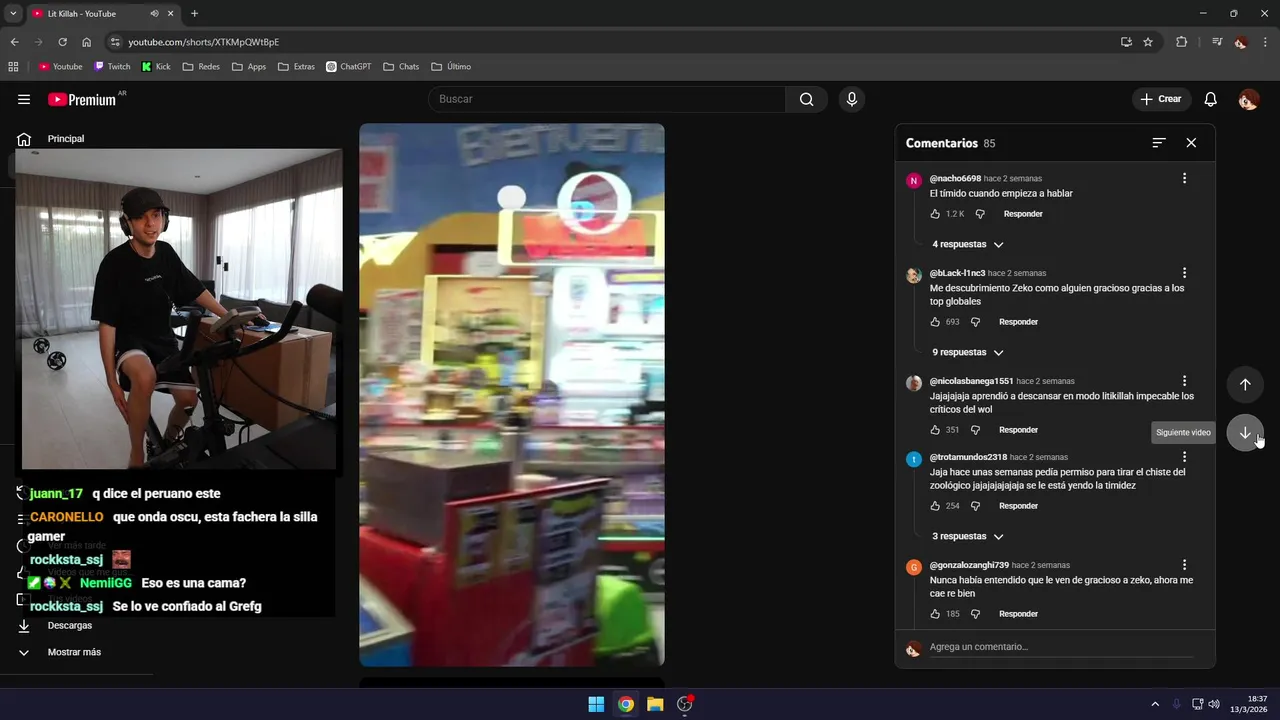Go to Siguiente video arrow
Screen dimensions: 1280x720
tap(1245, 433)
